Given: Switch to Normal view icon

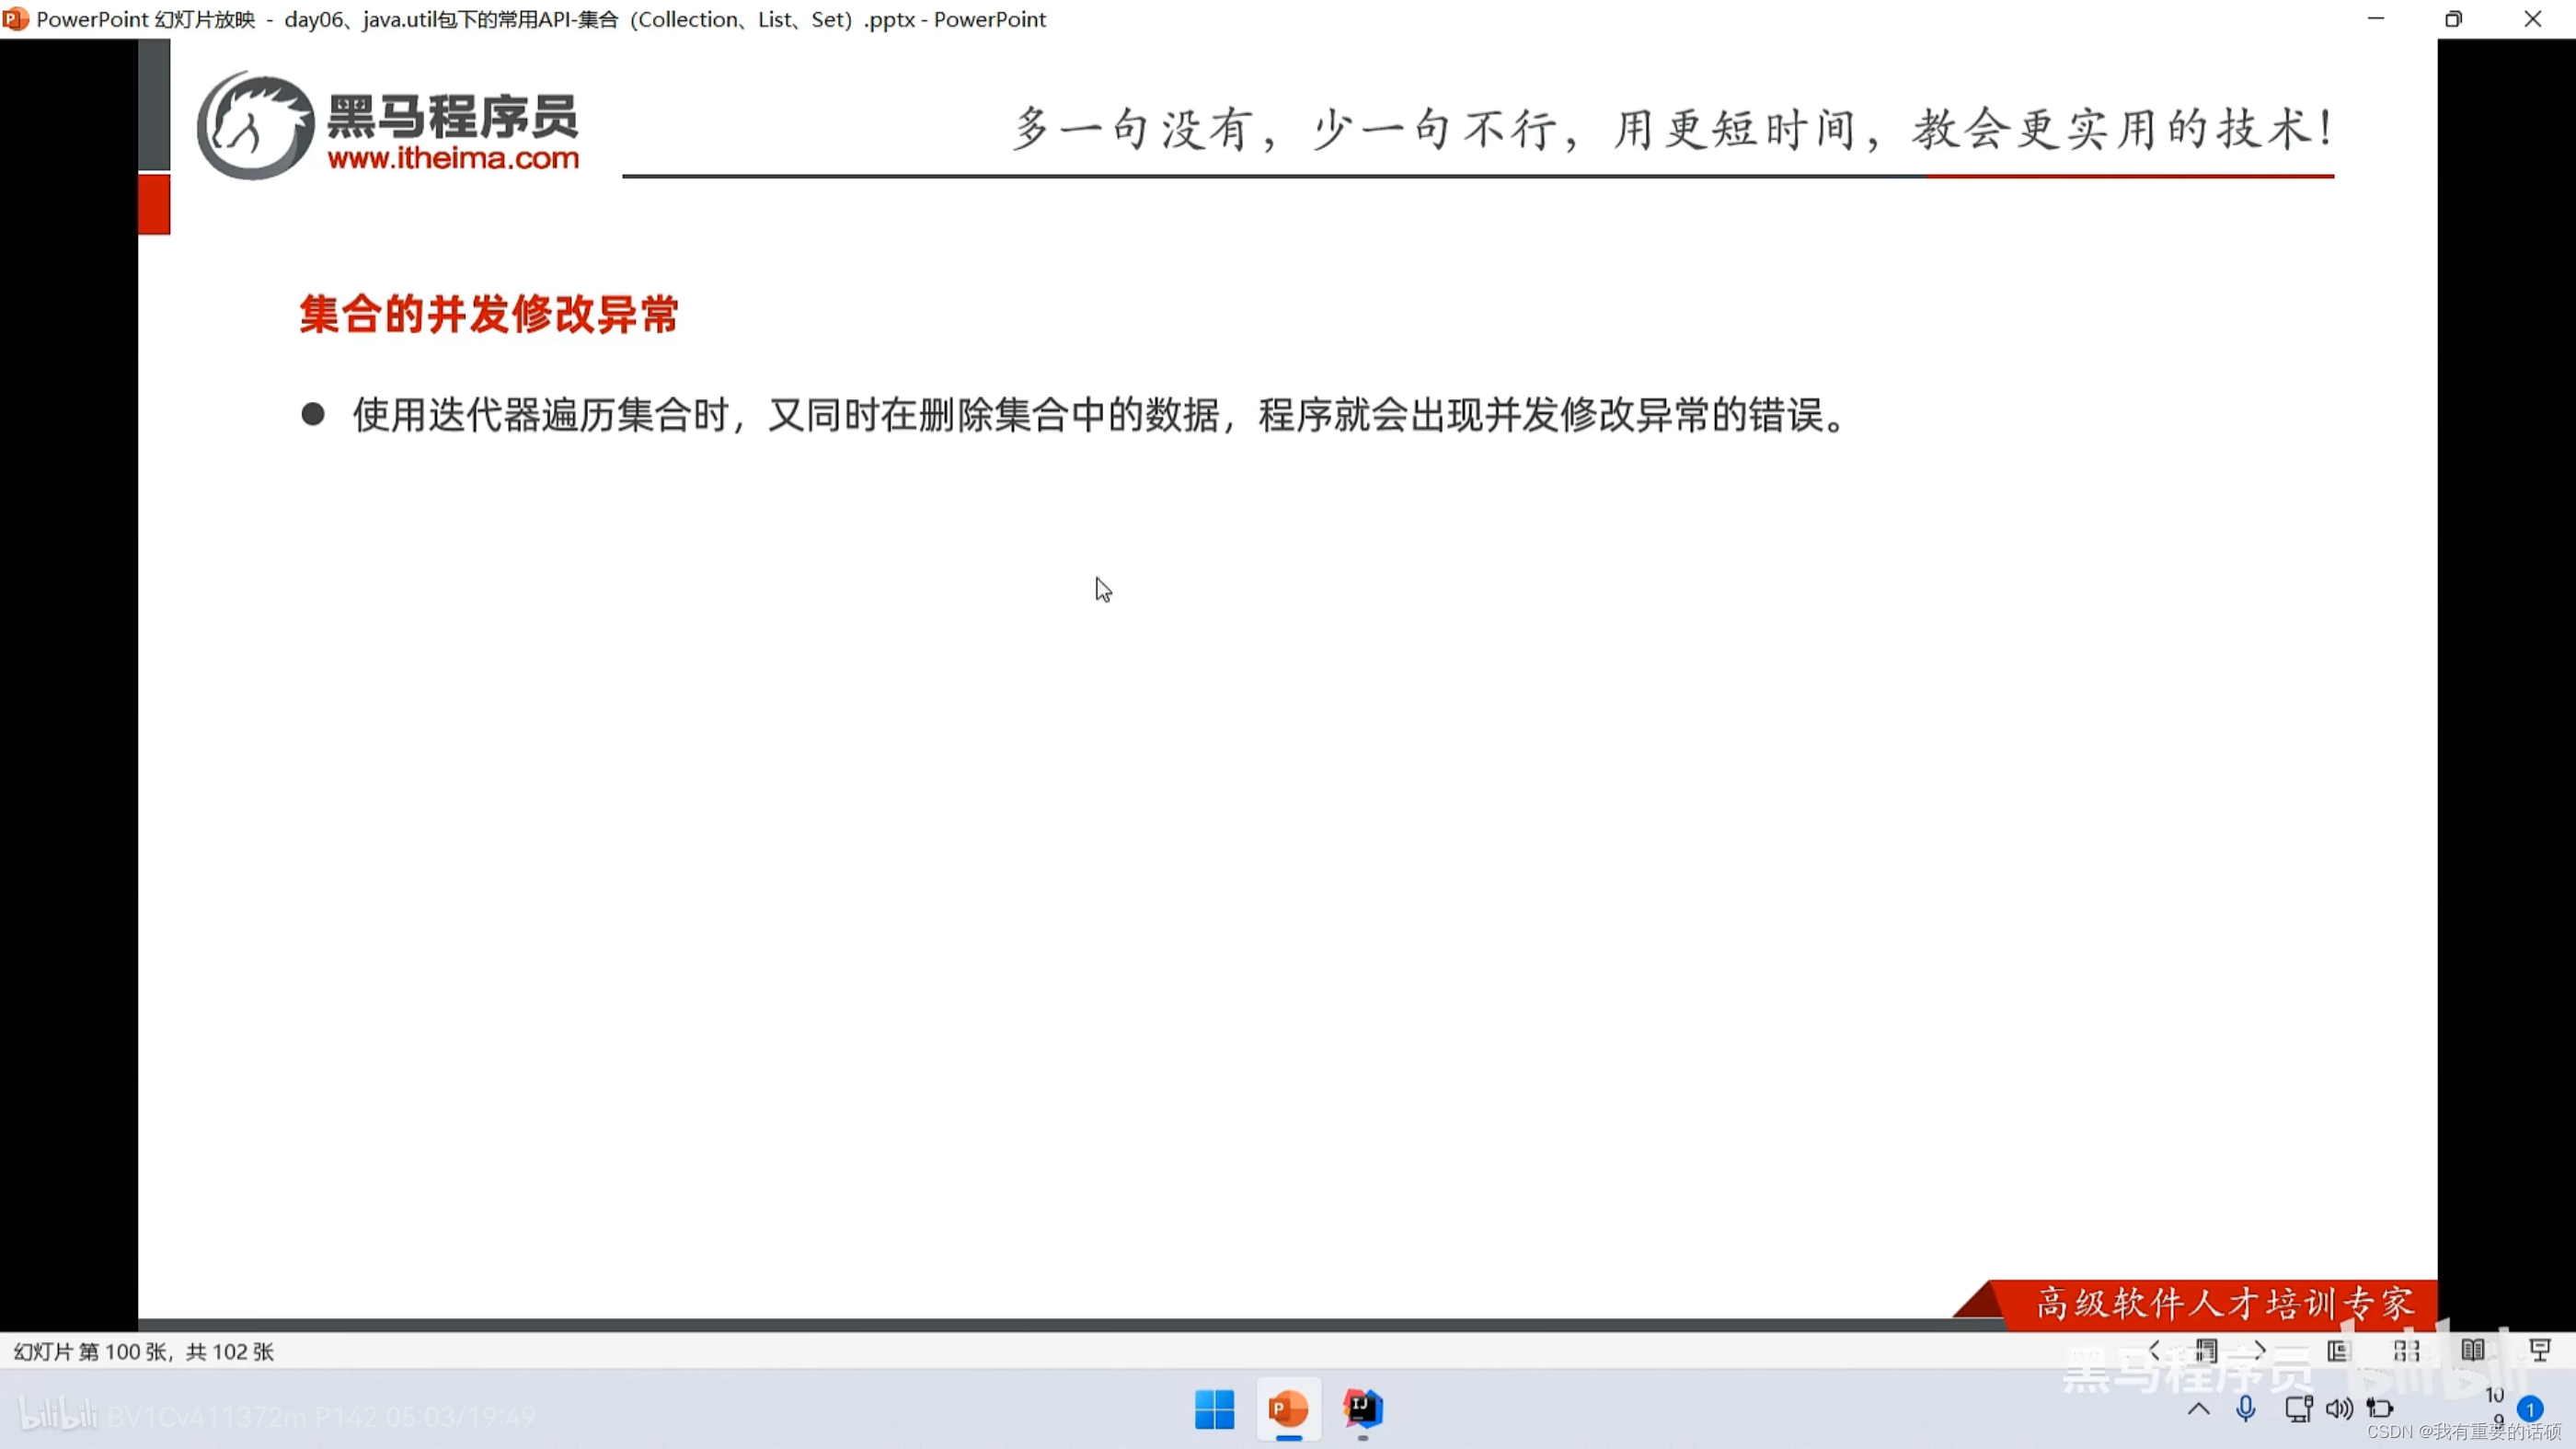Looking at the screenshot, I should (2338, 1351).
